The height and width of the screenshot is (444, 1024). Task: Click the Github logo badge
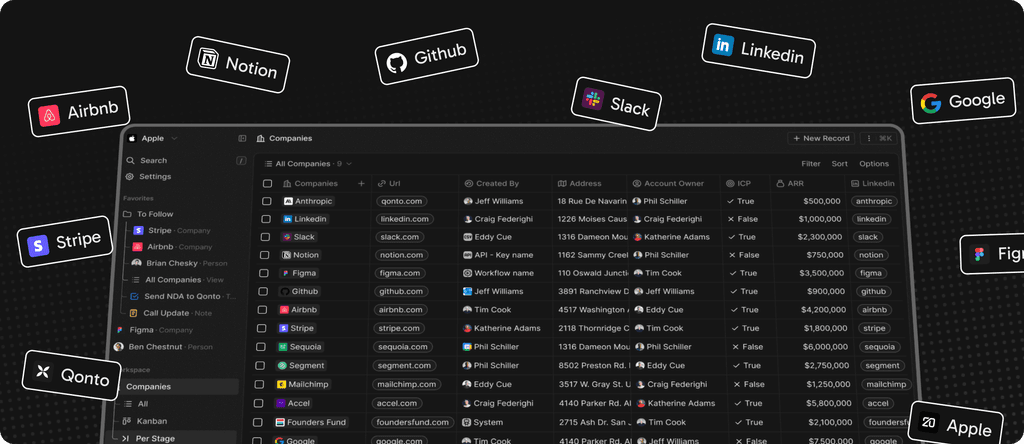[426, 56]
